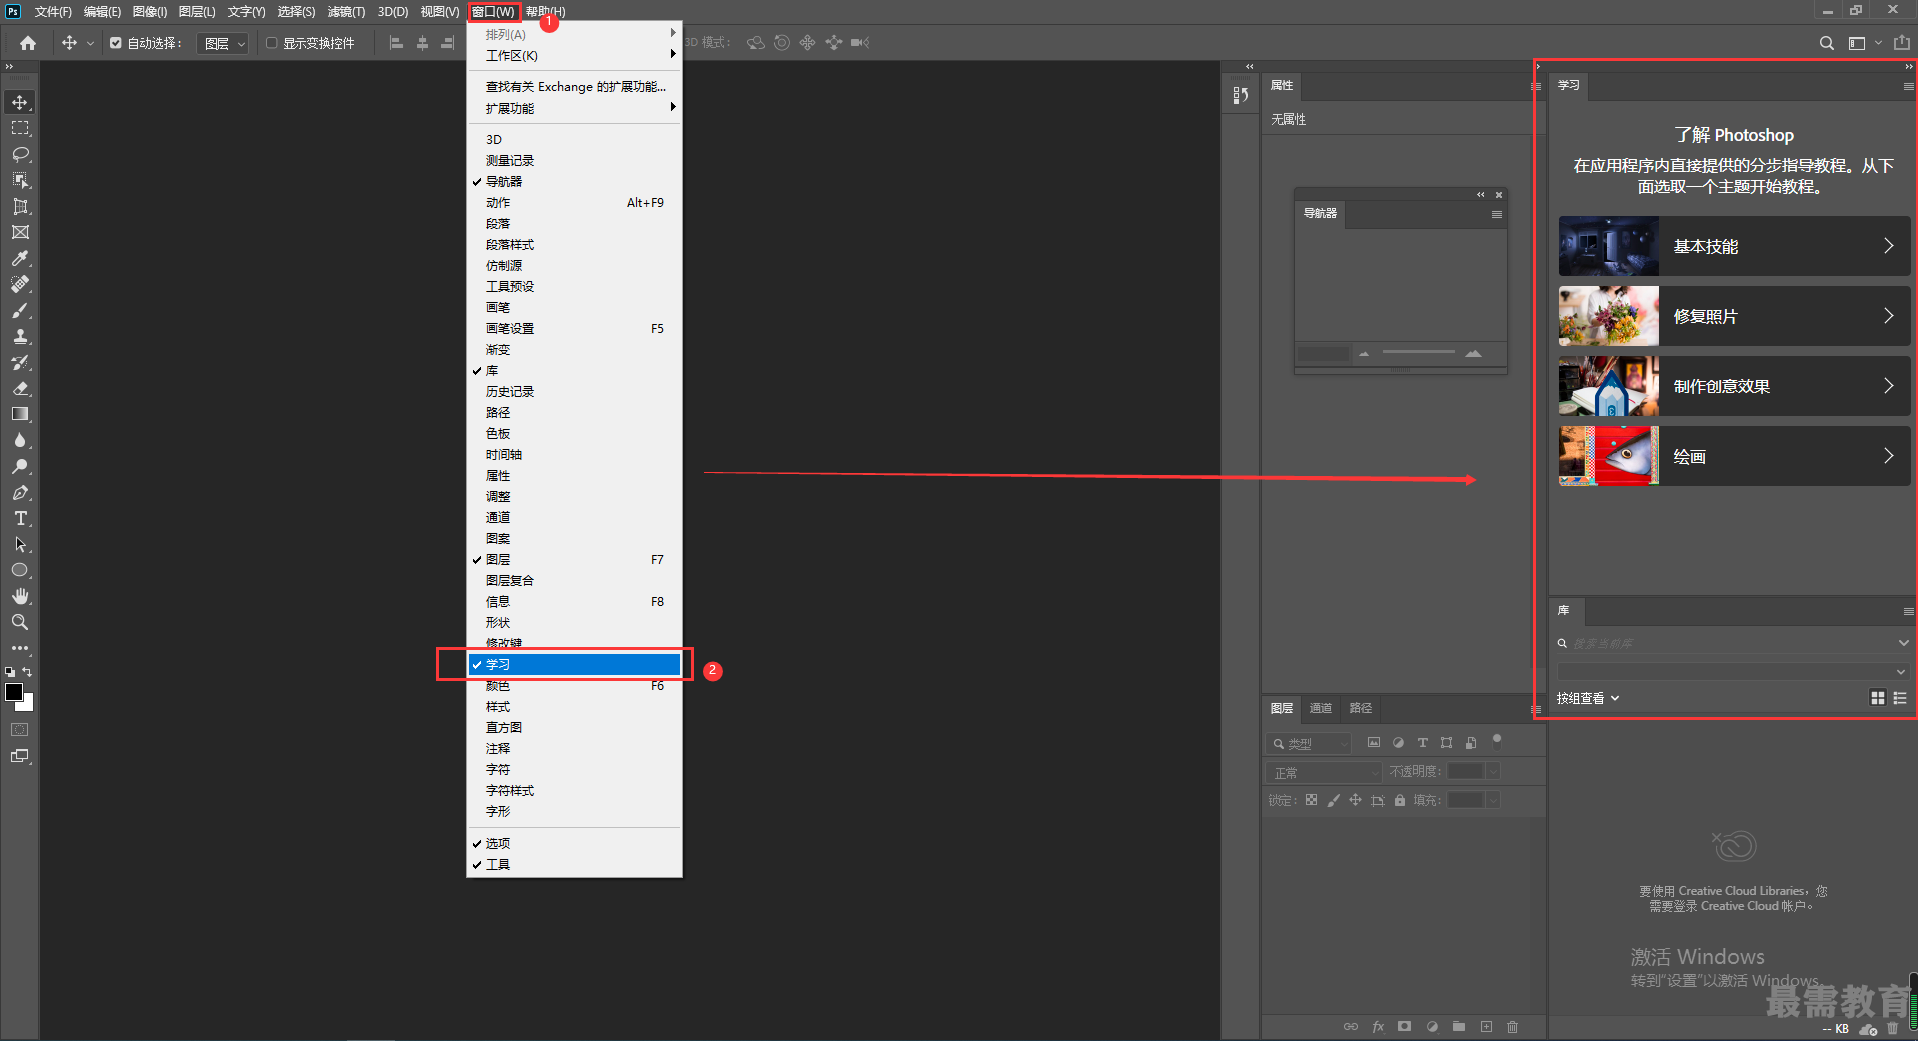Open the 制作创意效果 tutorial card

1734,386
